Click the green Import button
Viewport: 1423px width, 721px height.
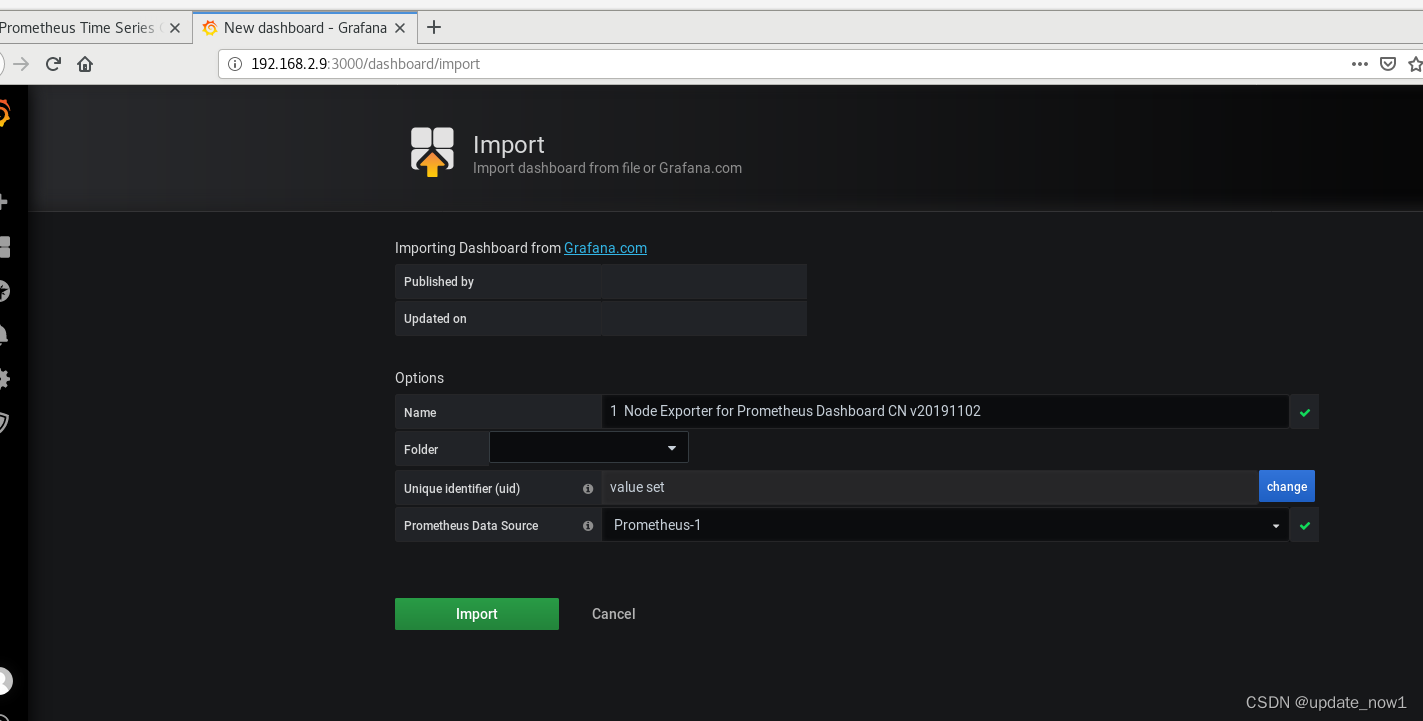point(477,613)
